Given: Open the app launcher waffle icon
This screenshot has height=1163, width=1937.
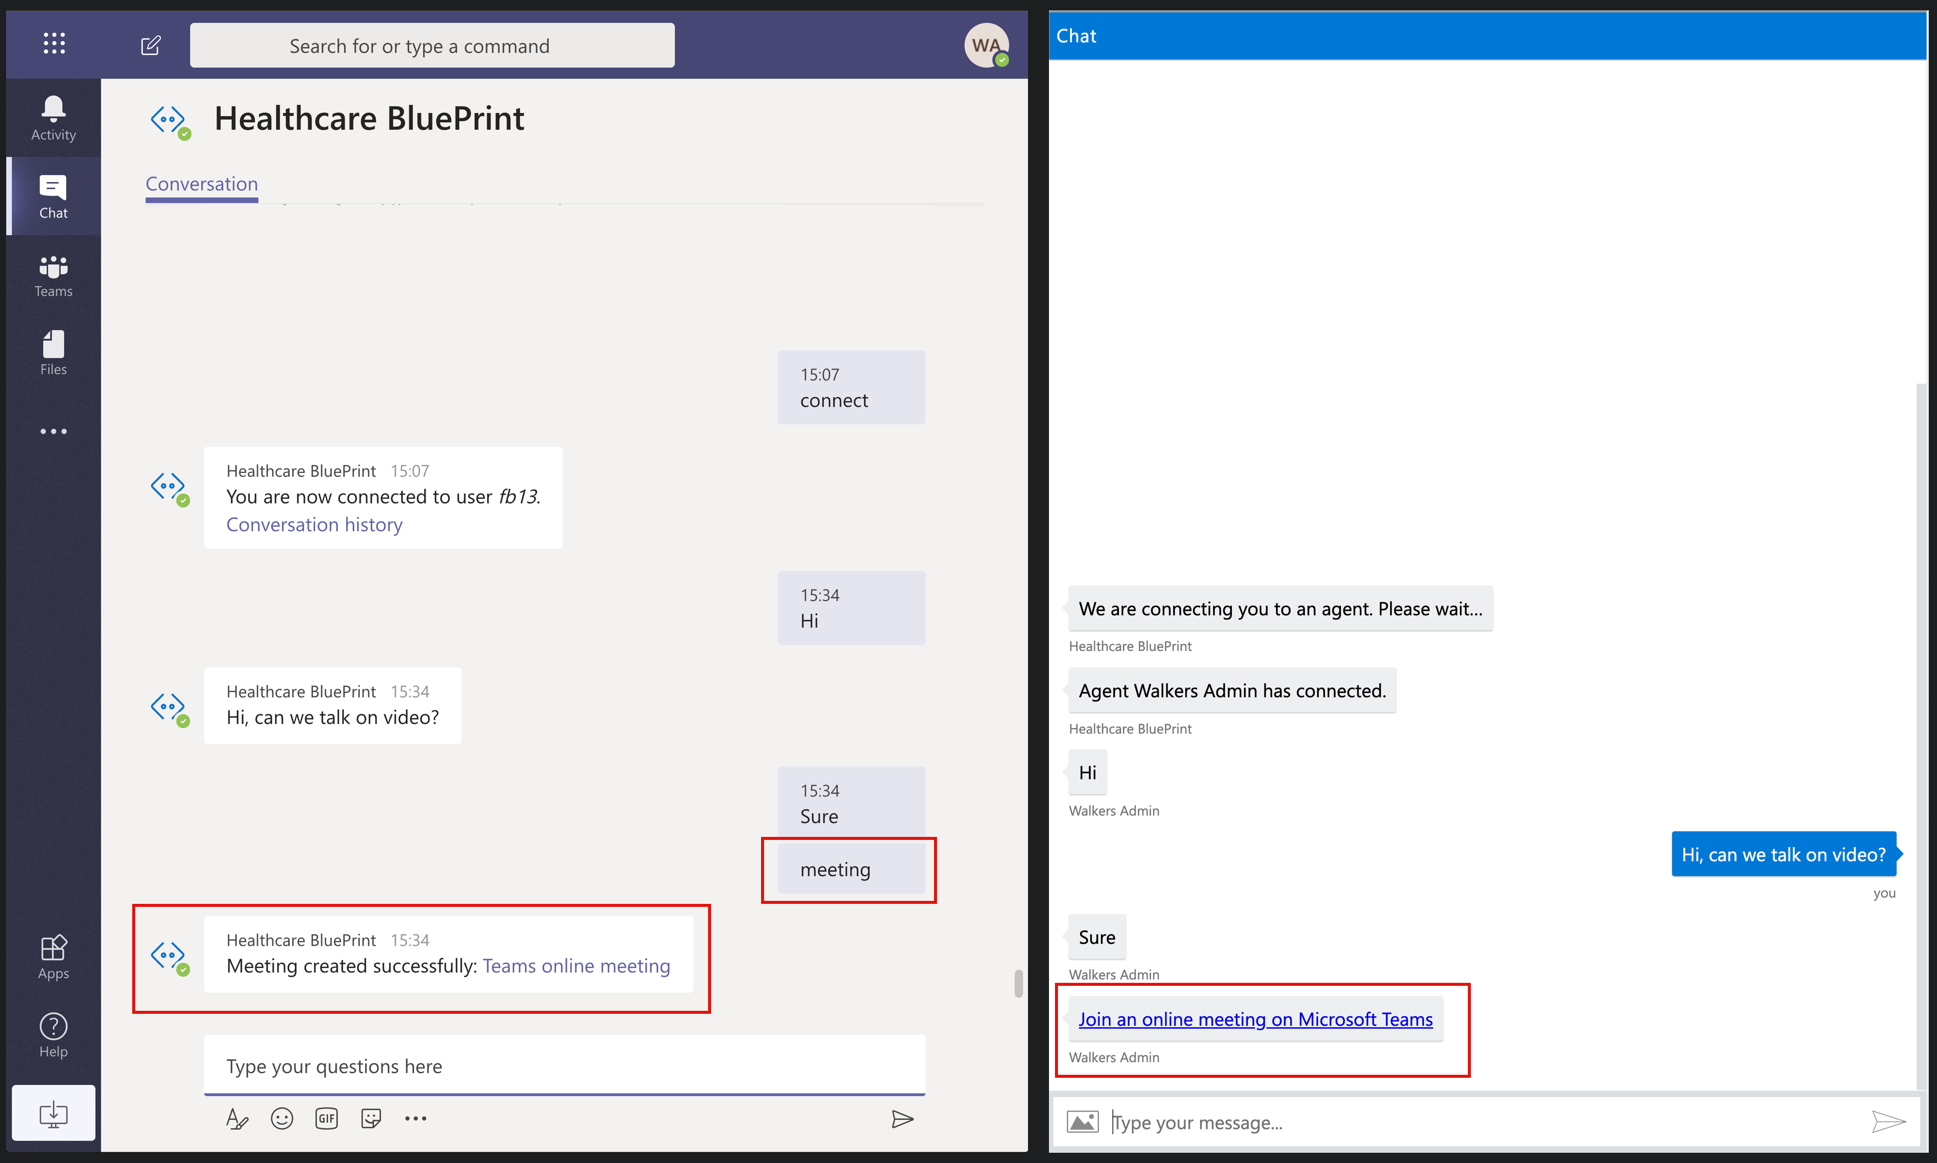Looking at the screenshot, I should 54,43.
